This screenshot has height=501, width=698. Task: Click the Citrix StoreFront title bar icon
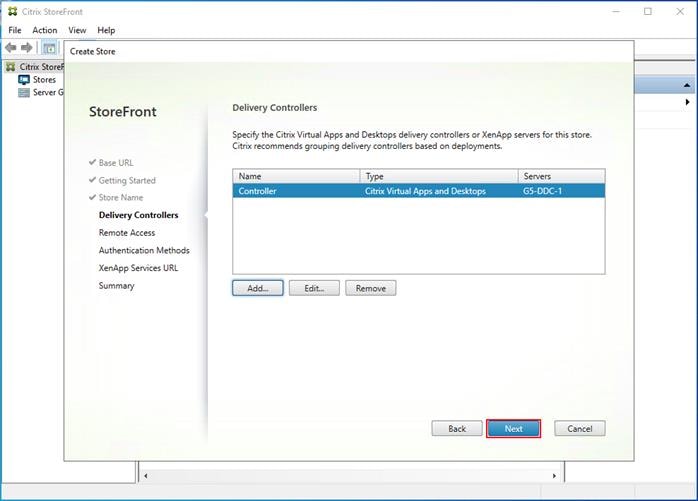coord(12,11)
